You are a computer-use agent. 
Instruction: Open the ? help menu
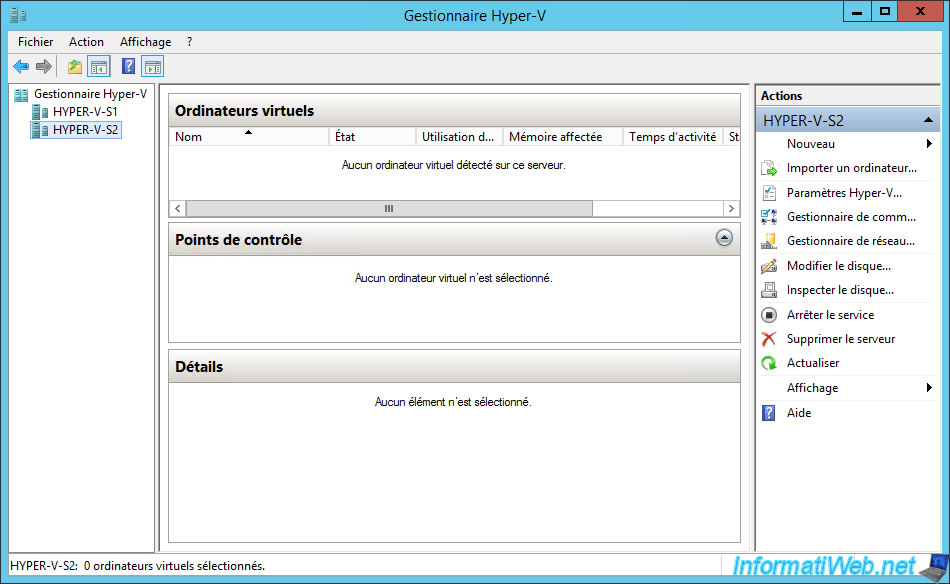click(190, 42)
